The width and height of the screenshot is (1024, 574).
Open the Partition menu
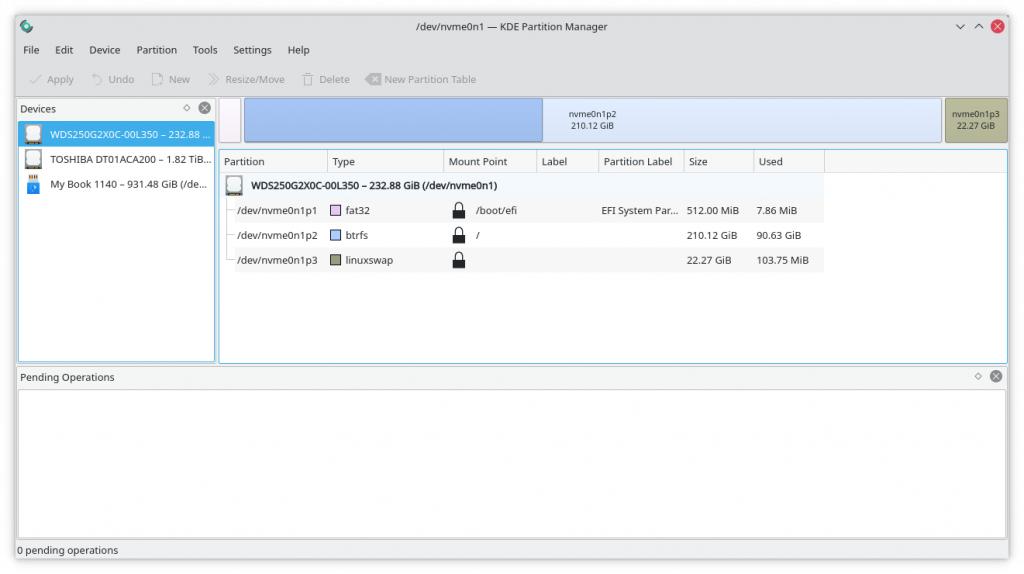tap(156, 50)
